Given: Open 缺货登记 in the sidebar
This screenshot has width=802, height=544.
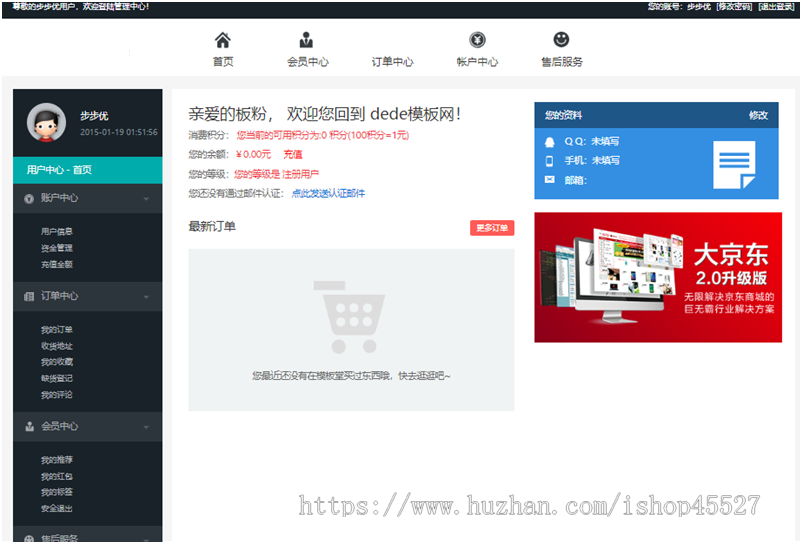Looking at the screenshot, I should [57, 378].
